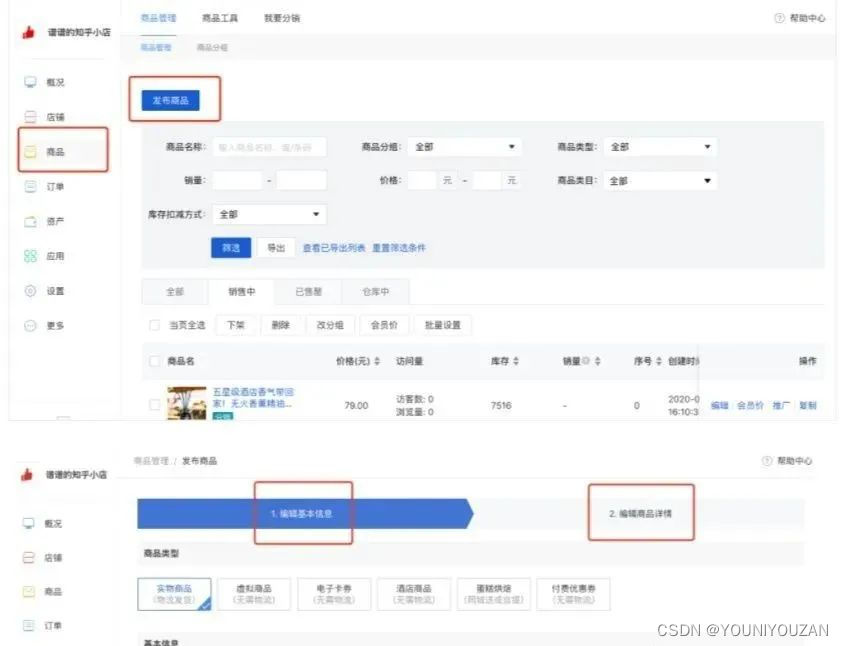Click the shop thumbs-up logo in the upper screenshot
843x646 pixels.
[28, 33]
